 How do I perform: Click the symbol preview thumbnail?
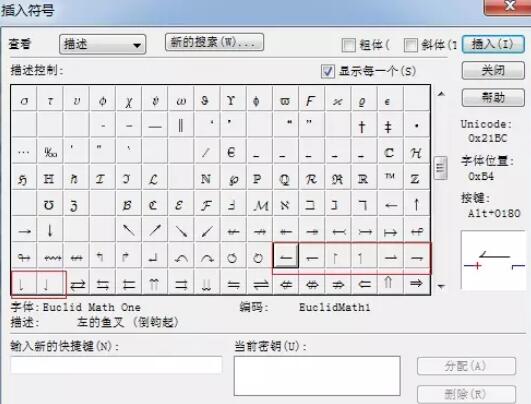click(x=494, y=260)
